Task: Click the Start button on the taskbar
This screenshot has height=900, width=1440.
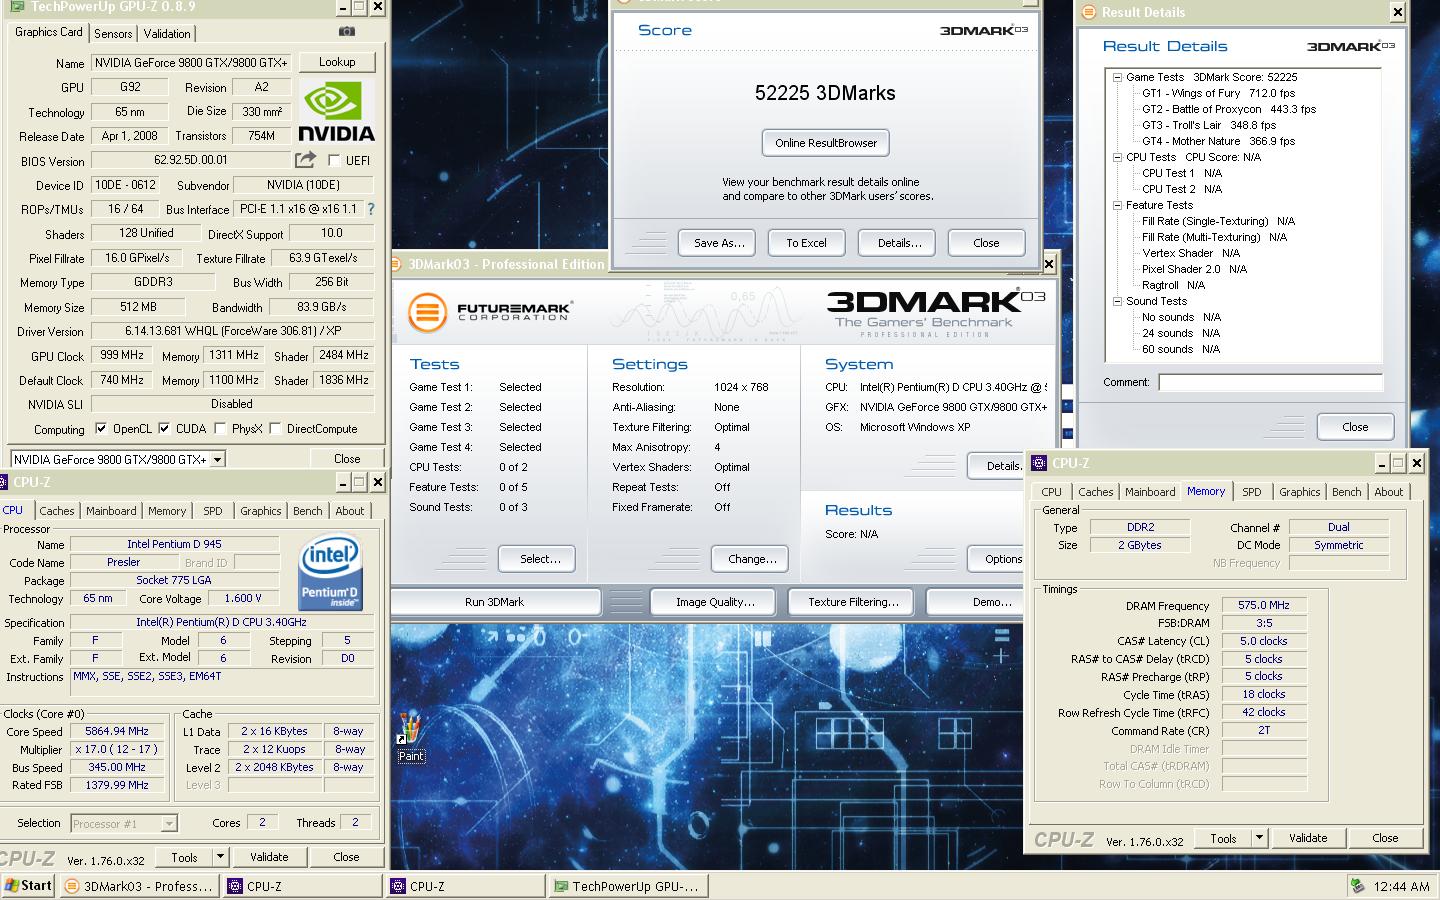Action: click(28, 885)
